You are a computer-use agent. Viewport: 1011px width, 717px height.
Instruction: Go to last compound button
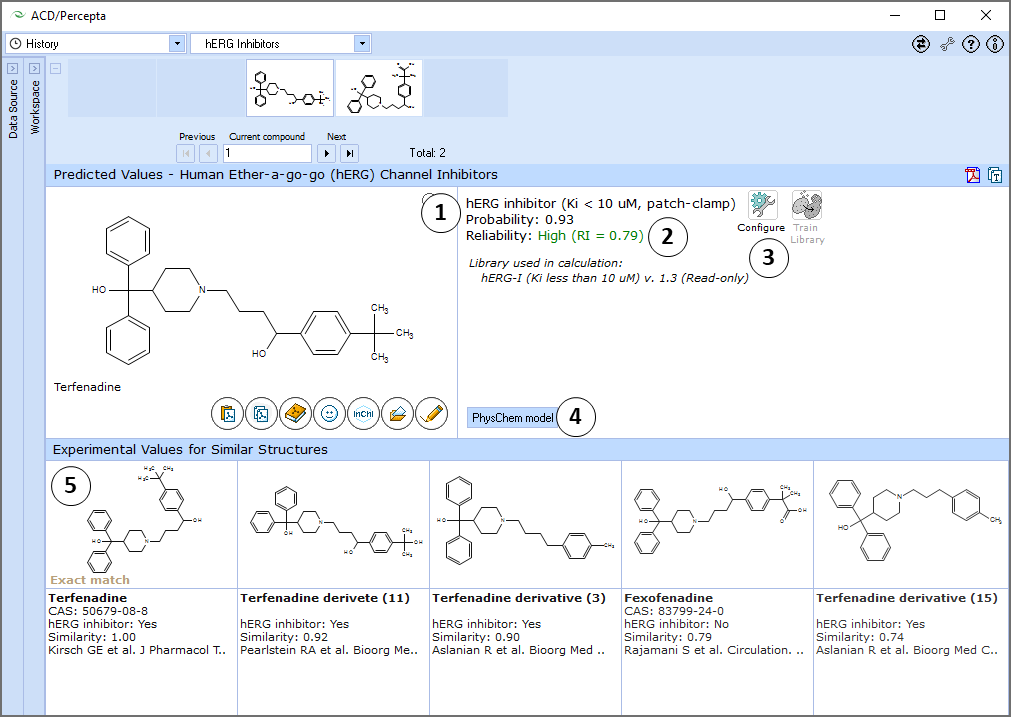pos(349,153)
